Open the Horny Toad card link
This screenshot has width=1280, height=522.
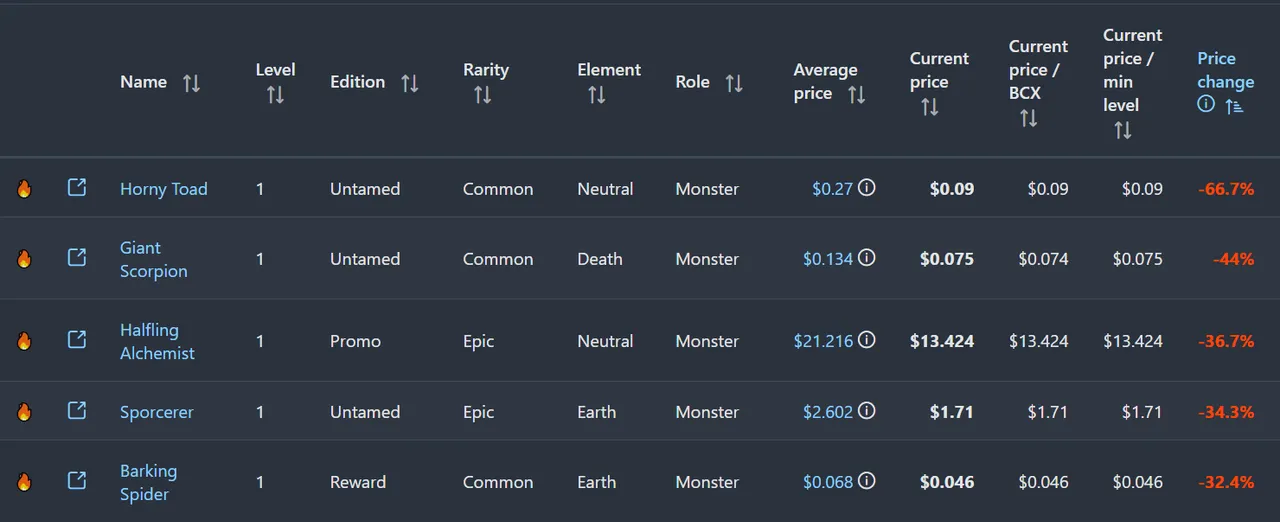(164, 189)
